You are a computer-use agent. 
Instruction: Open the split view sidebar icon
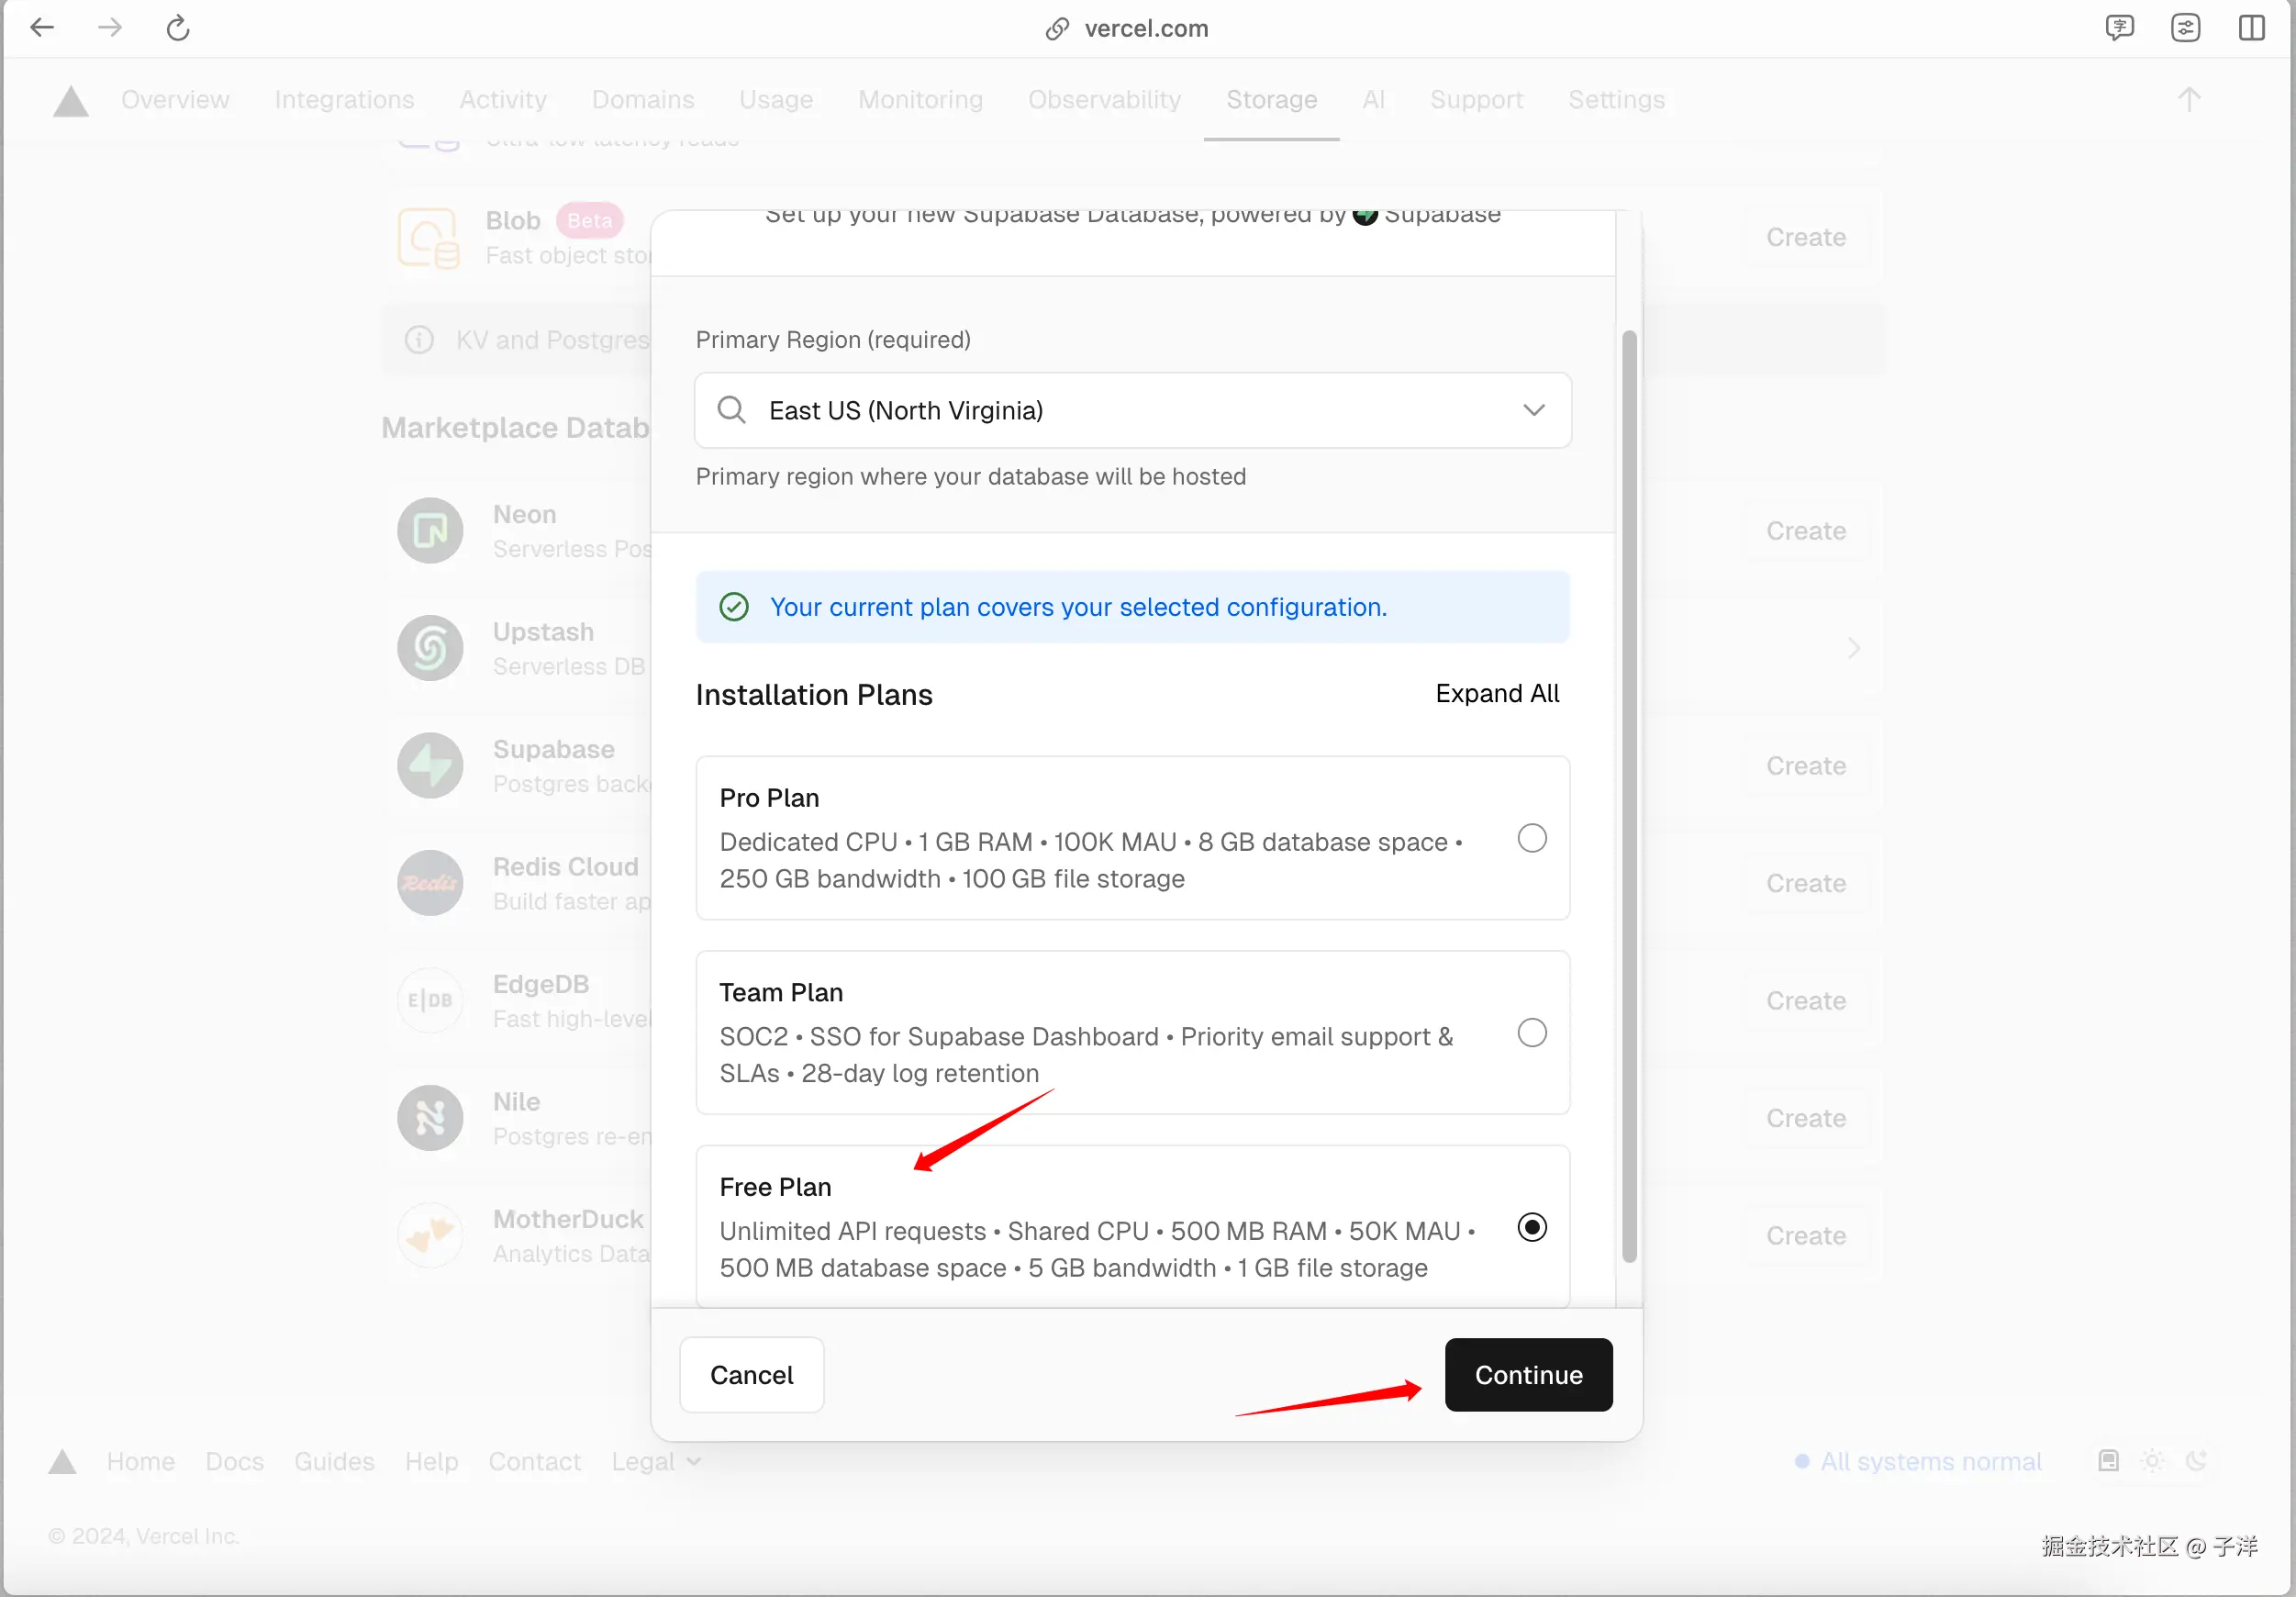pos(2251,28)
